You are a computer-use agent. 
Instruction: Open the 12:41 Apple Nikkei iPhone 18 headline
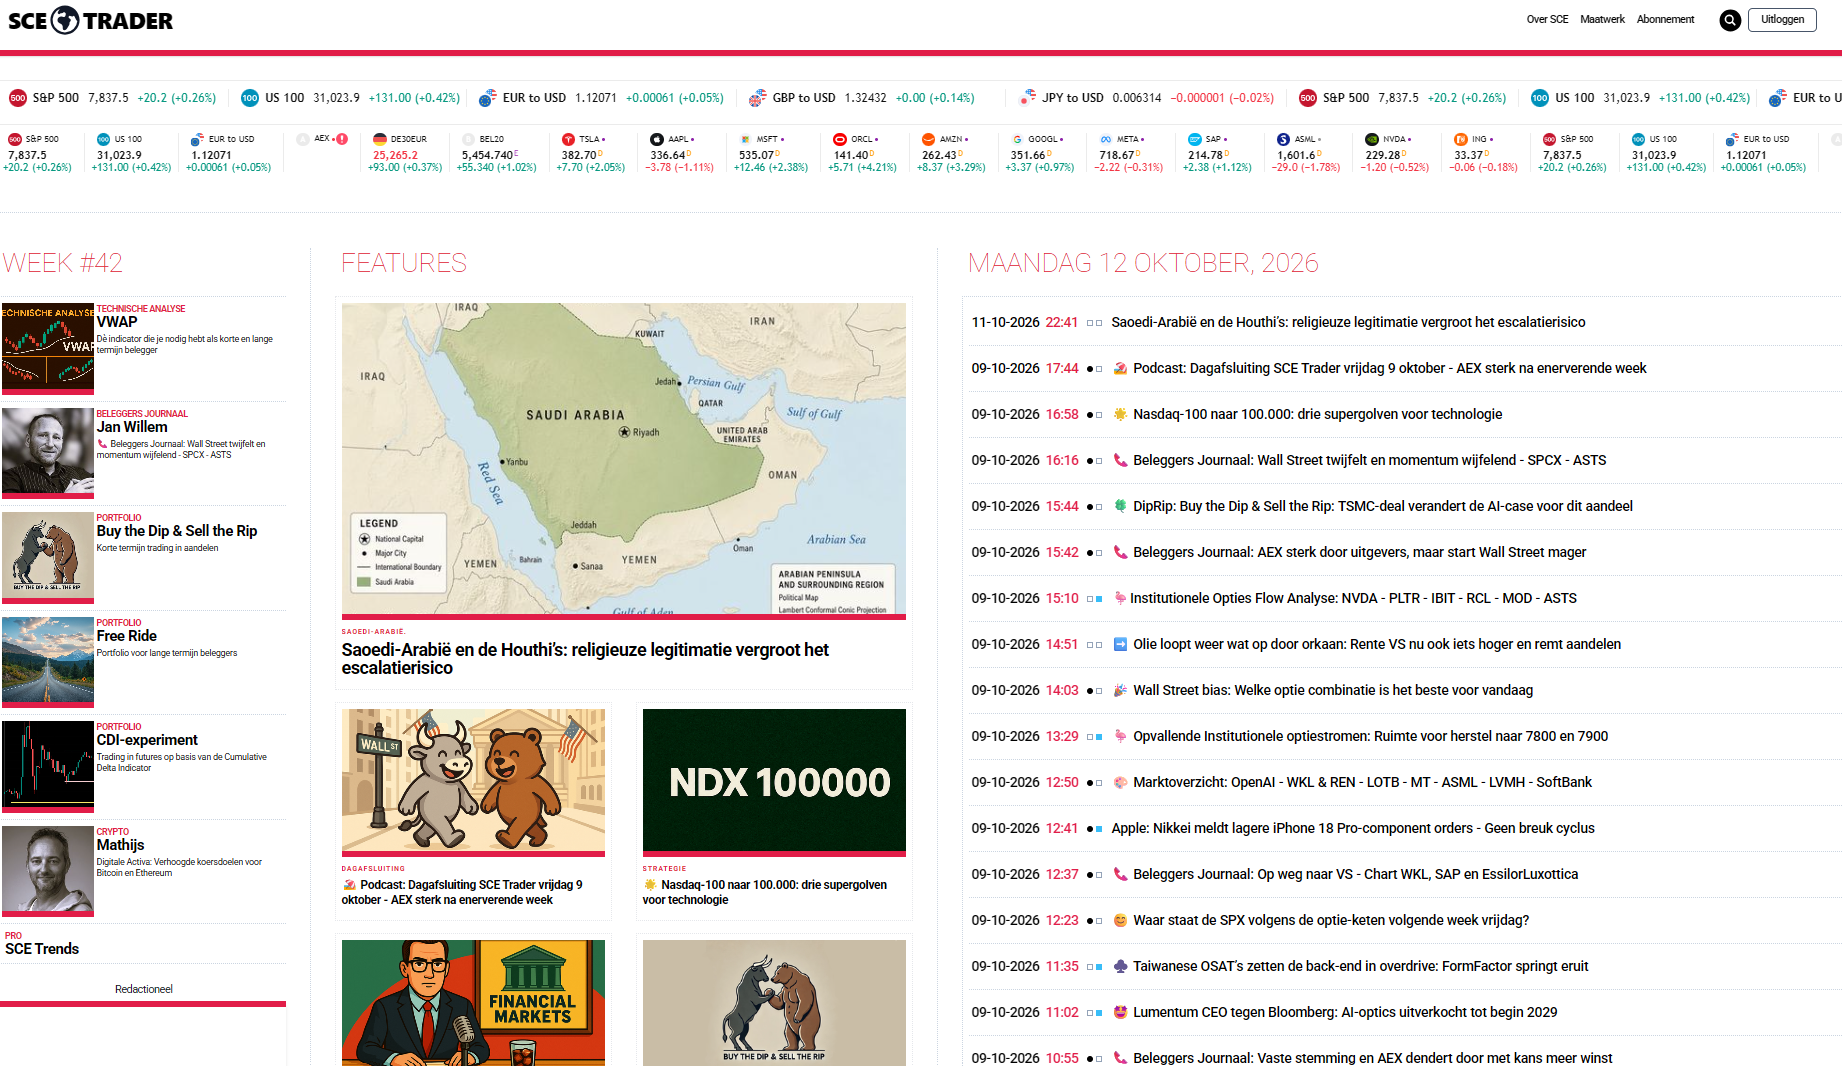(x=1353, y=828)
